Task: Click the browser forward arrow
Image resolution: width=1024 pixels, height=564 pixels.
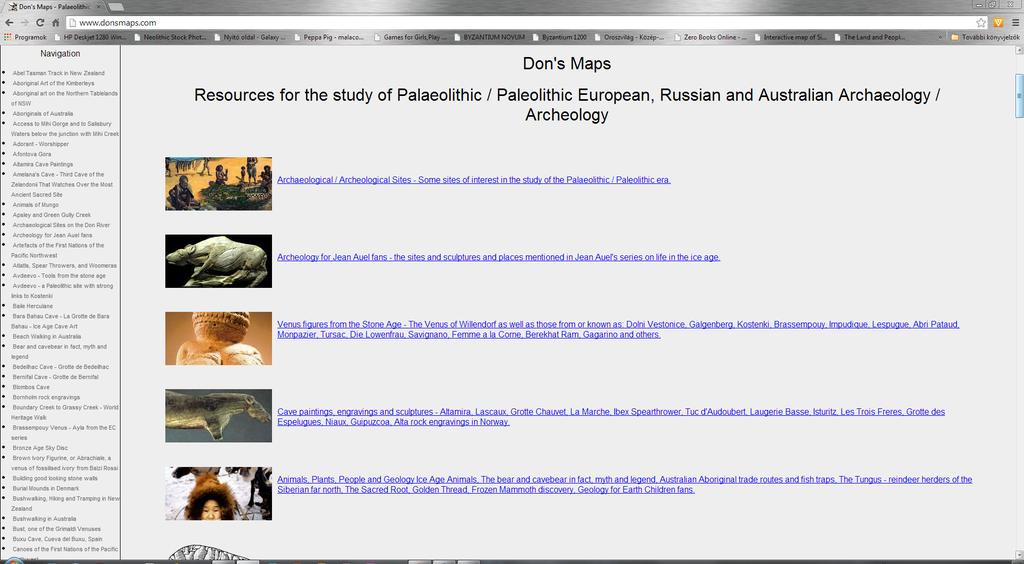Action: pyautogui.click(x=24, y=22)
